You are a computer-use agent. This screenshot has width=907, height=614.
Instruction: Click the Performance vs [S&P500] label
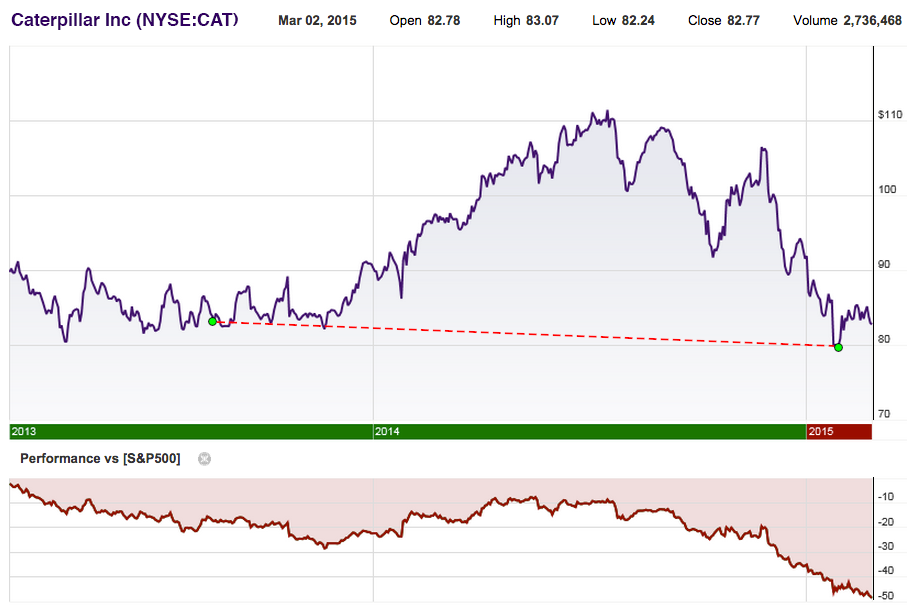coord(100,458)
